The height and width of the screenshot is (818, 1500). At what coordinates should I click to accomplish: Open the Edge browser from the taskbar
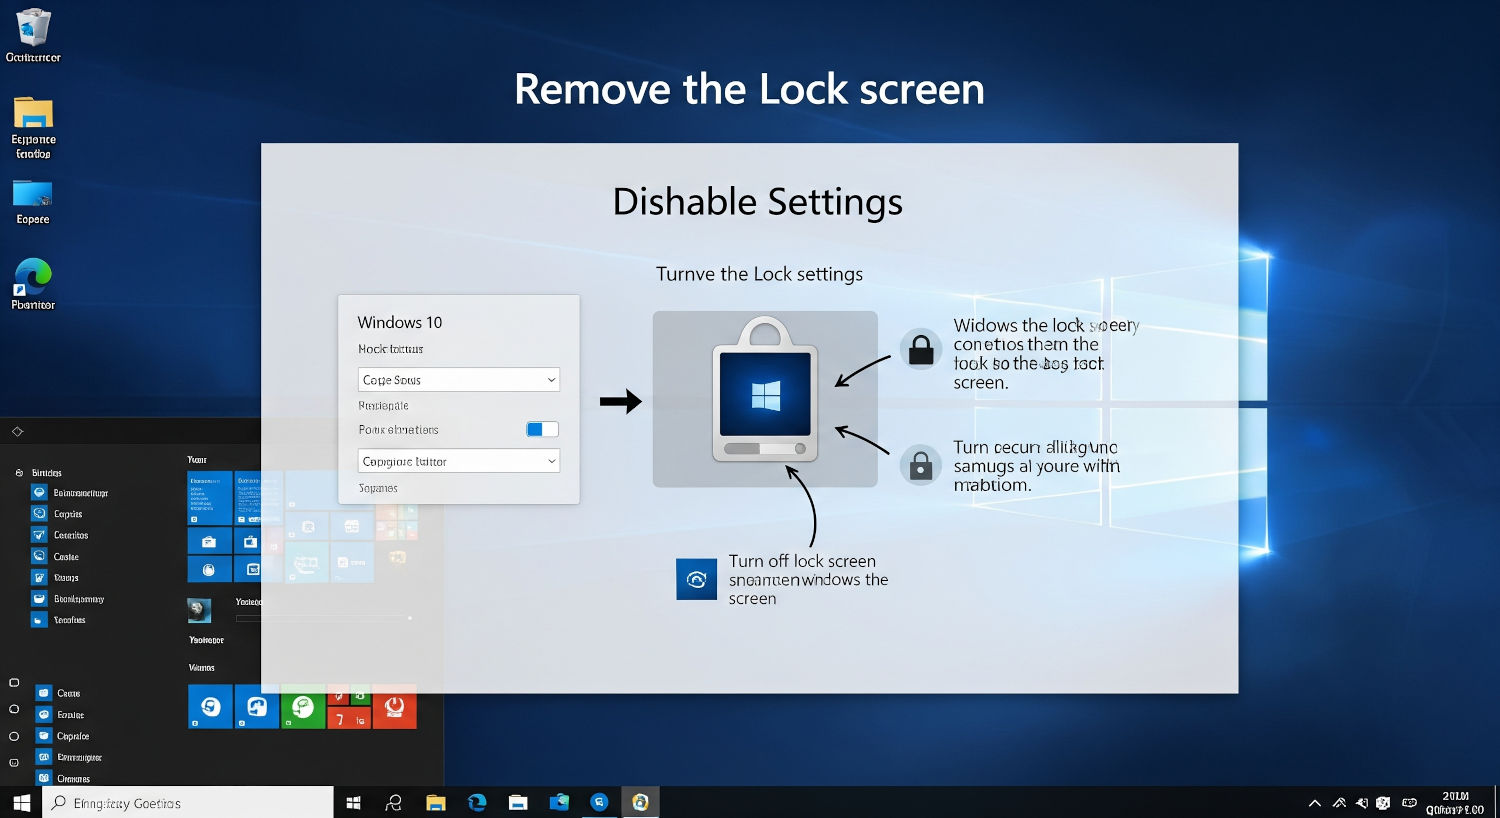point(477,802)
